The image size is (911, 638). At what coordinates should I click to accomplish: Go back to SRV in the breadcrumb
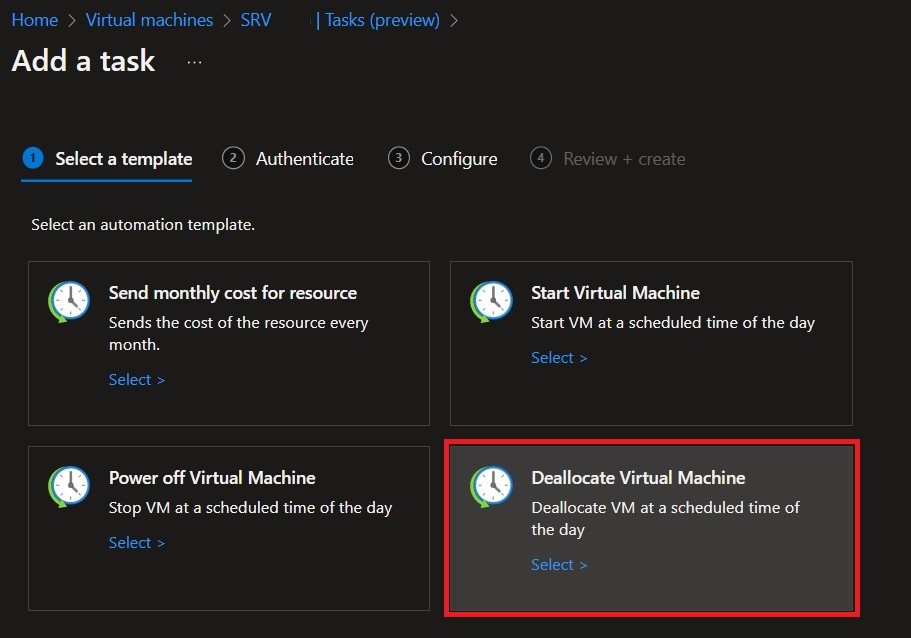(x=255, y=20)
